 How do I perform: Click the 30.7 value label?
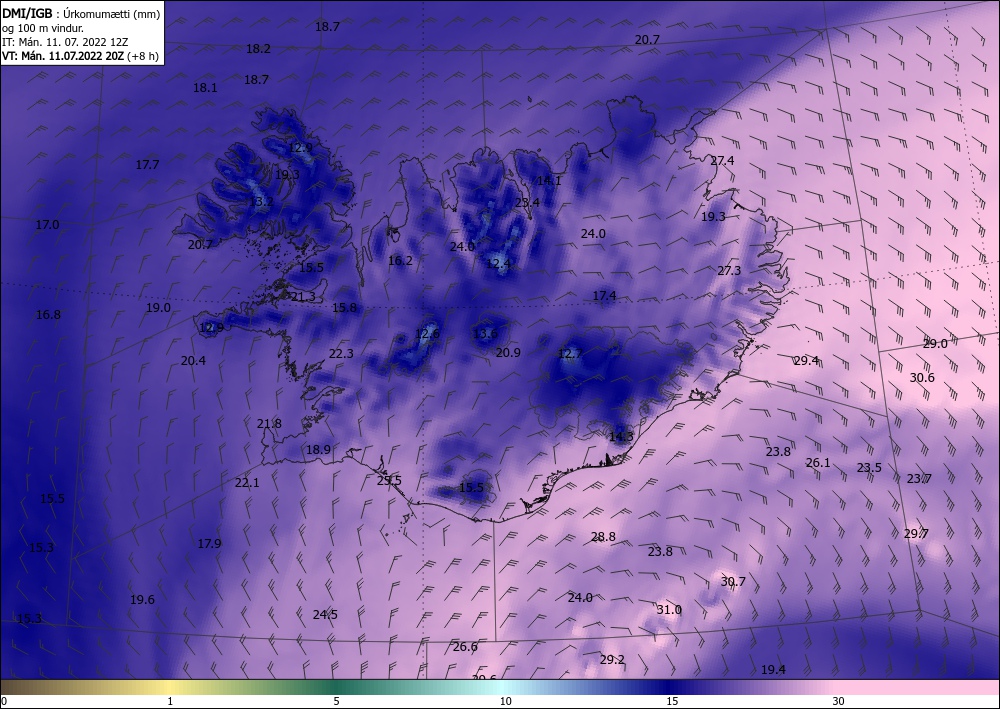tap(733, 581)
